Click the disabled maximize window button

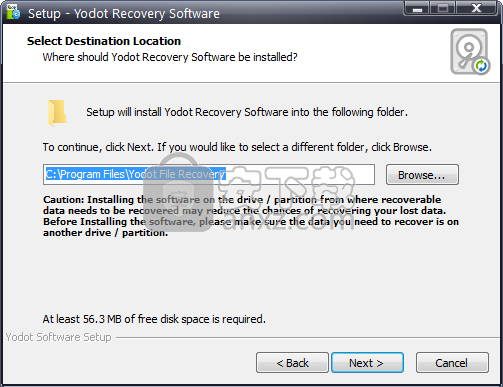coord(443,9)
